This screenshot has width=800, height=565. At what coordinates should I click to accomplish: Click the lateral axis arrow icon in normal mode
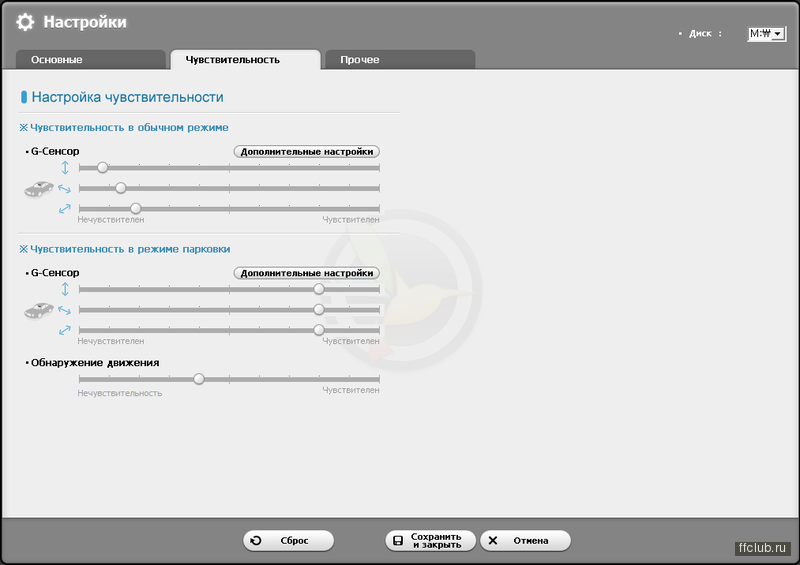[x=64, y=188]
